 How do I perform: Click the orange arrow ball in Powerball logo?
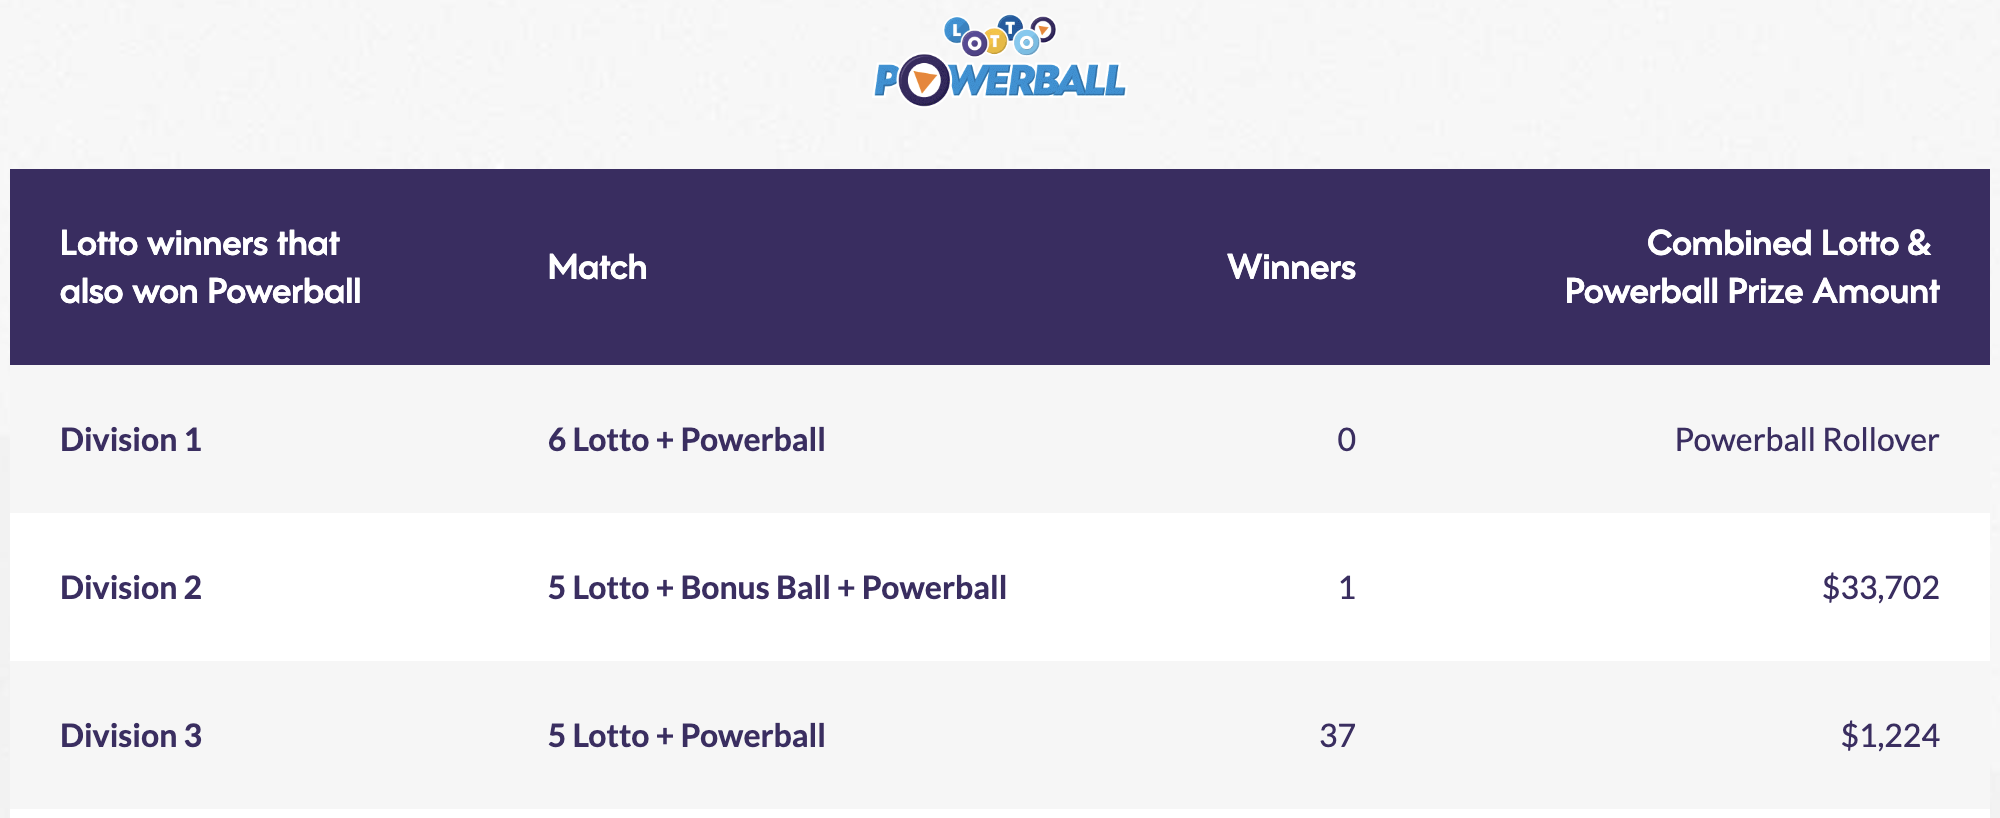pos(924,80)
